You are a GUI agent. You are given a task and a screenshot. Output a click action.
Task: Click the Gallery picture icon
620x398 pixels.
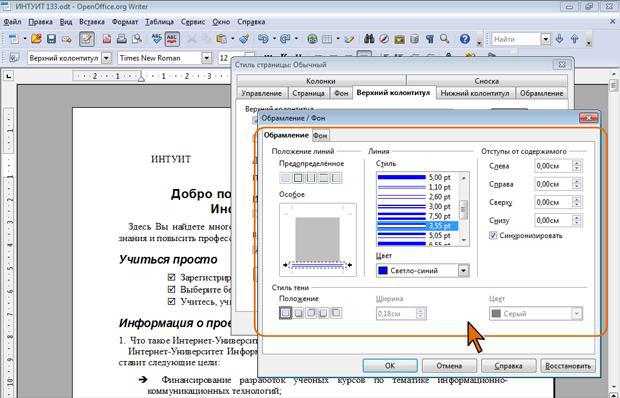pyautogui.click(x=399, y=39)
